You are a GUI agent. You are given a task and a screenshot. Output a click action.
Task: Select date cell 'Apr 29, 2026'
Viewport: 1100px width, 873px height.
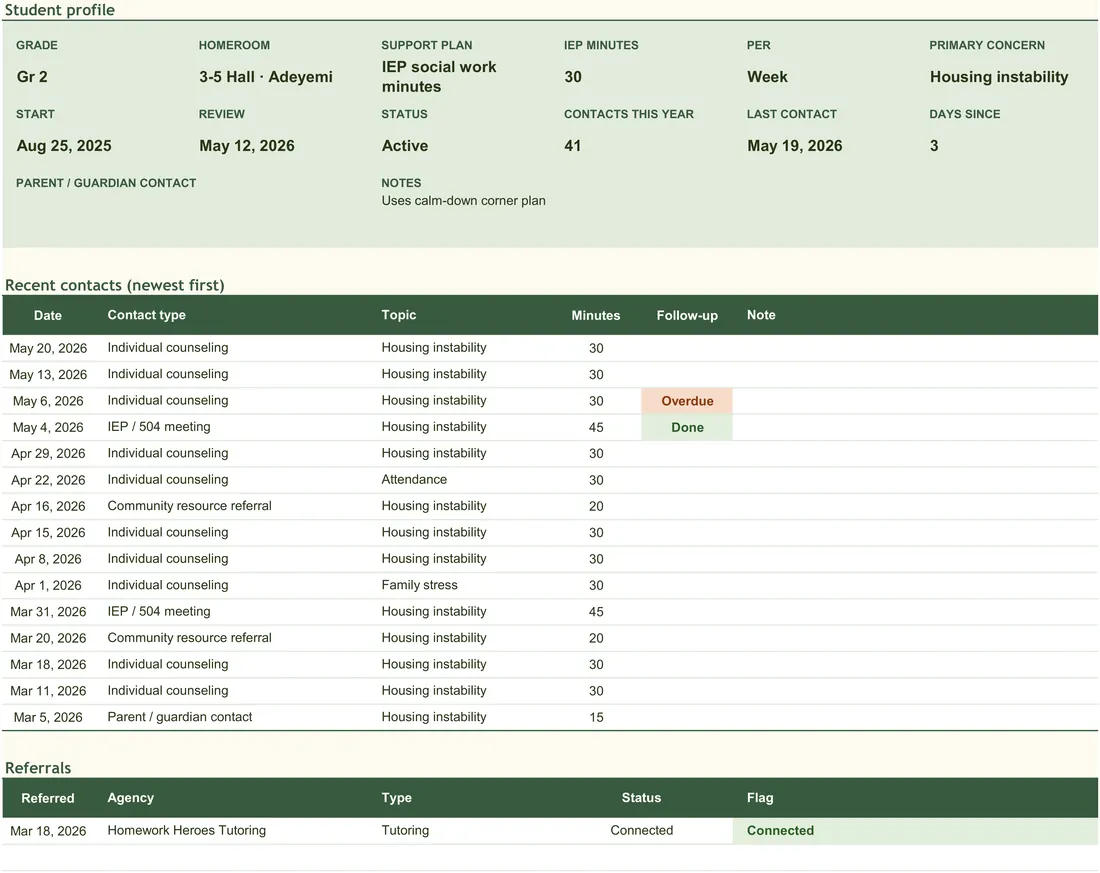48,453
